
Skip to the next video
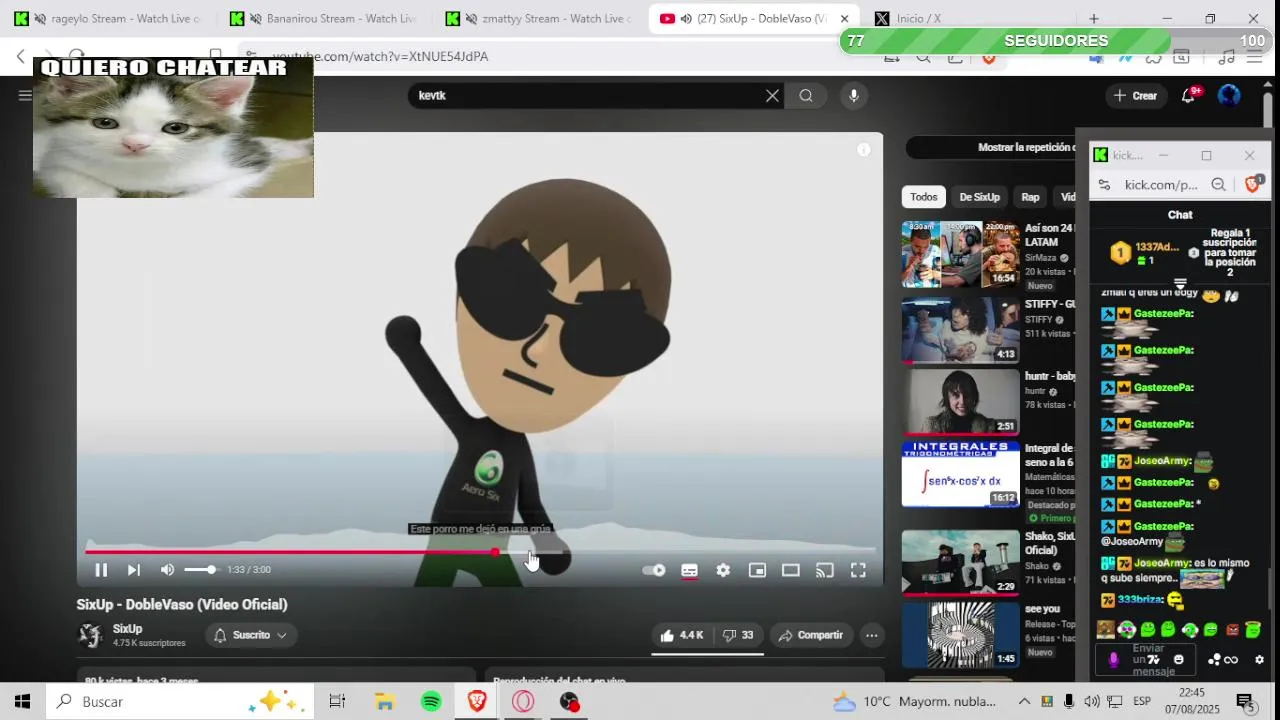[134, 570]
